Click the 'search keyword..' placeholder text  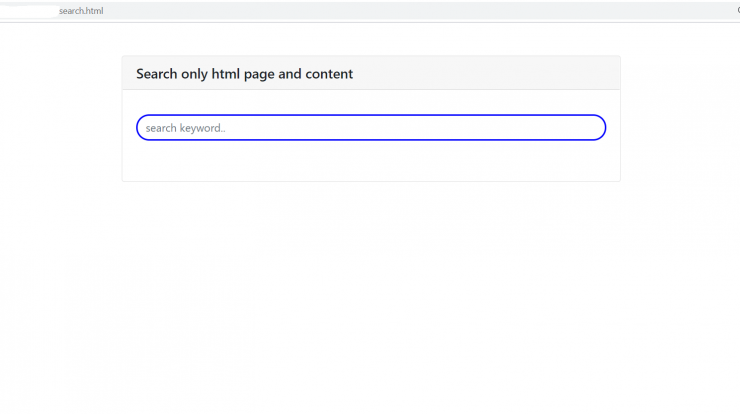[x=185, y=128]
